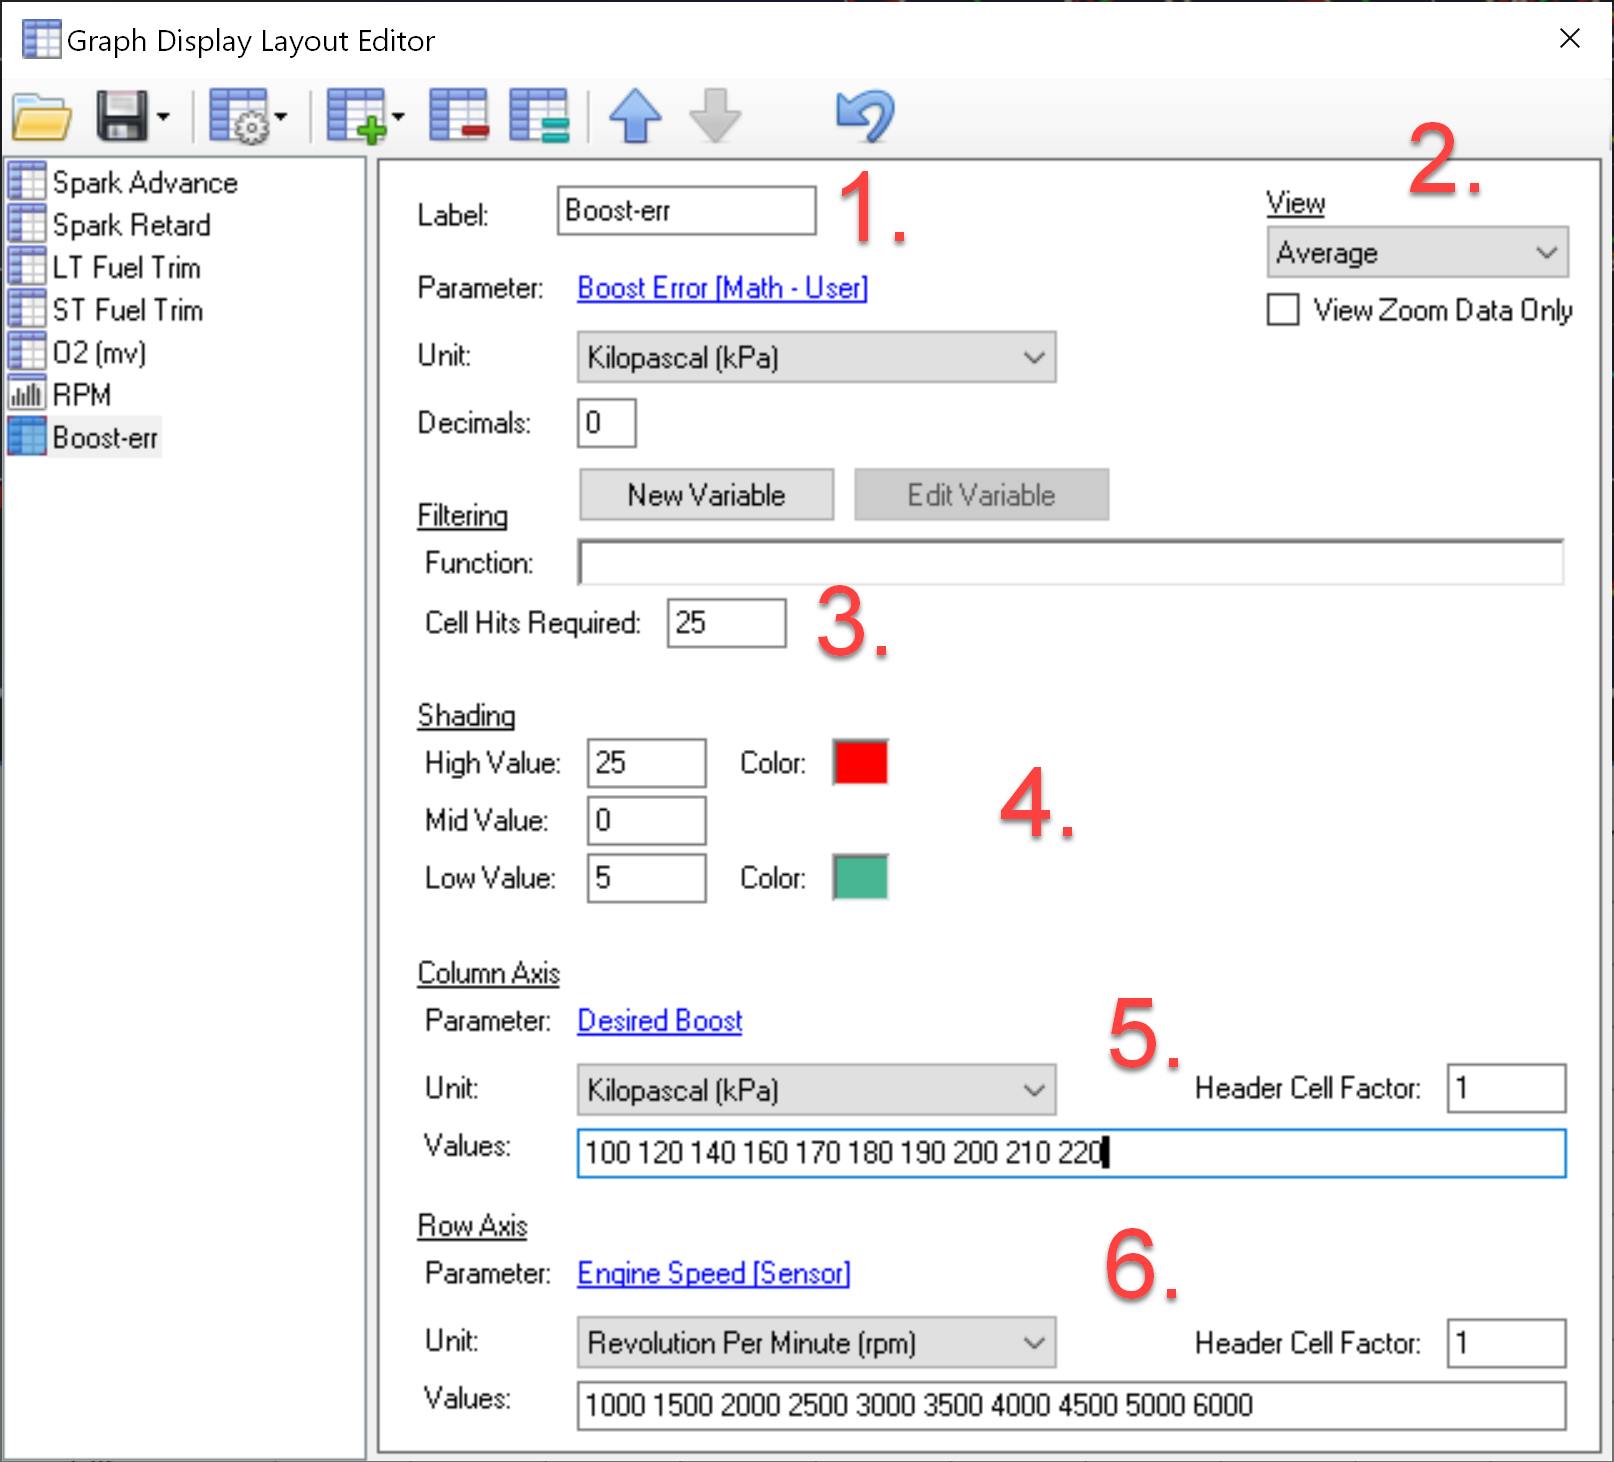Change the High Value red color swatch
1614x1462 pixels.
point(859,762)
